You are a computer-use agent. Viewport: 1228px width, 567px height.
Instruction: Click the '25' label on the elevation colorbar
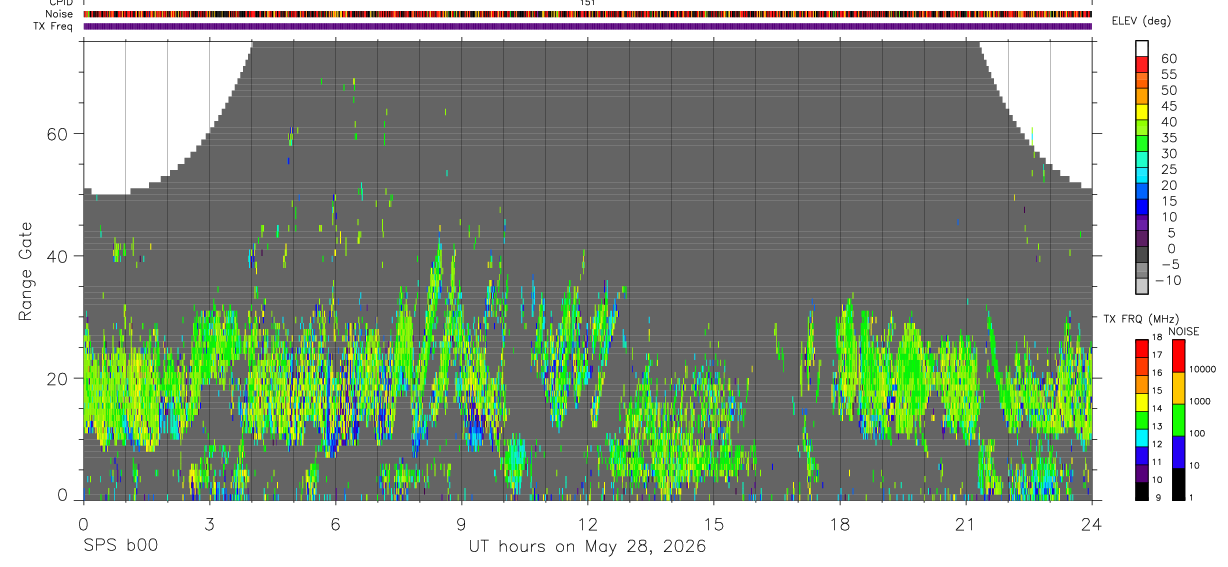coord(1168,170)
